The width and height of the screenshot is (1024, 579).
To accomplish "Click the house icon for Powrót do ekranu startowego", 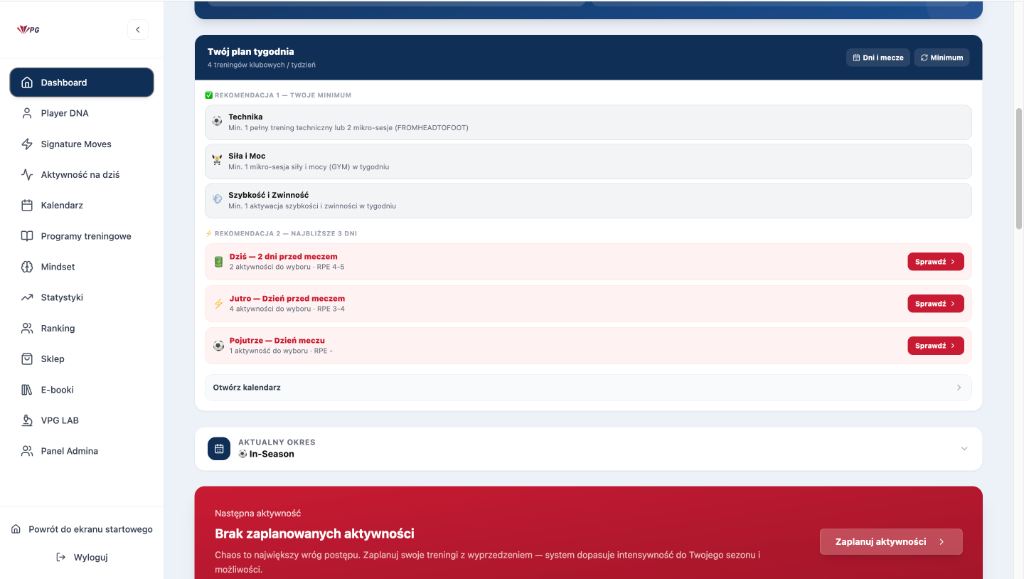I will (16, 529).
